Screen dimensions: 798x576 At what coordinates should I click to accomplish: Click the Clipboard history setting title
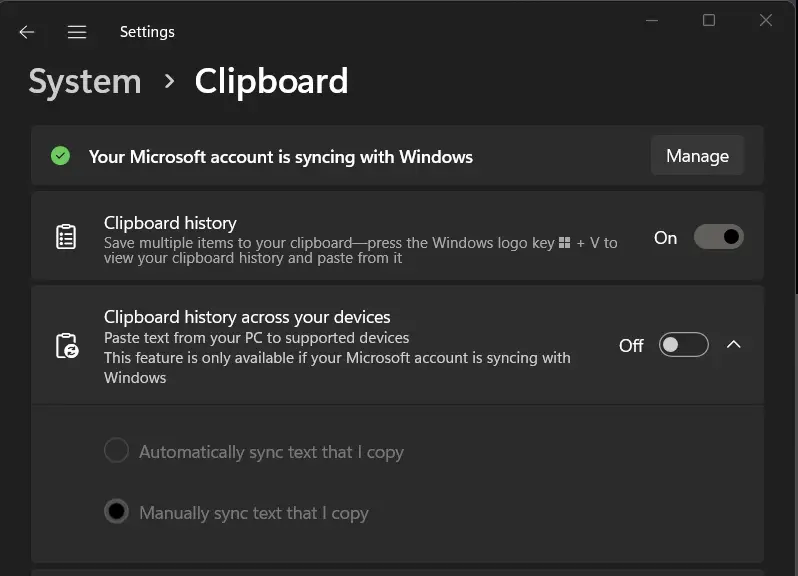coord(170,223)
